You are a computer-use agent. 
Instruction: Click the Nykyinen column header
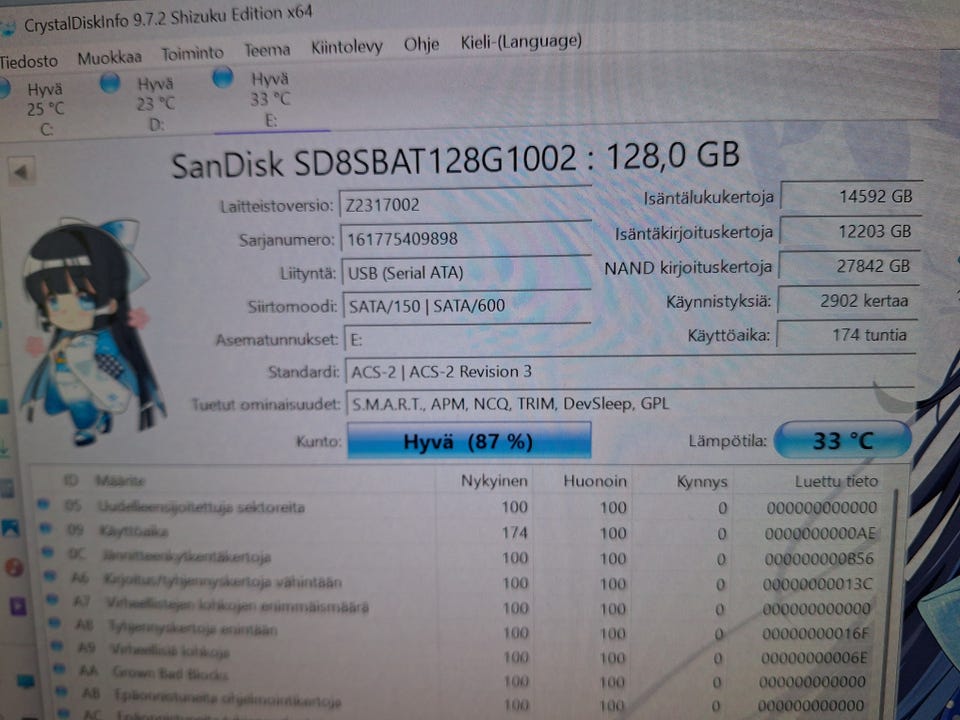(x=494, y=481)
